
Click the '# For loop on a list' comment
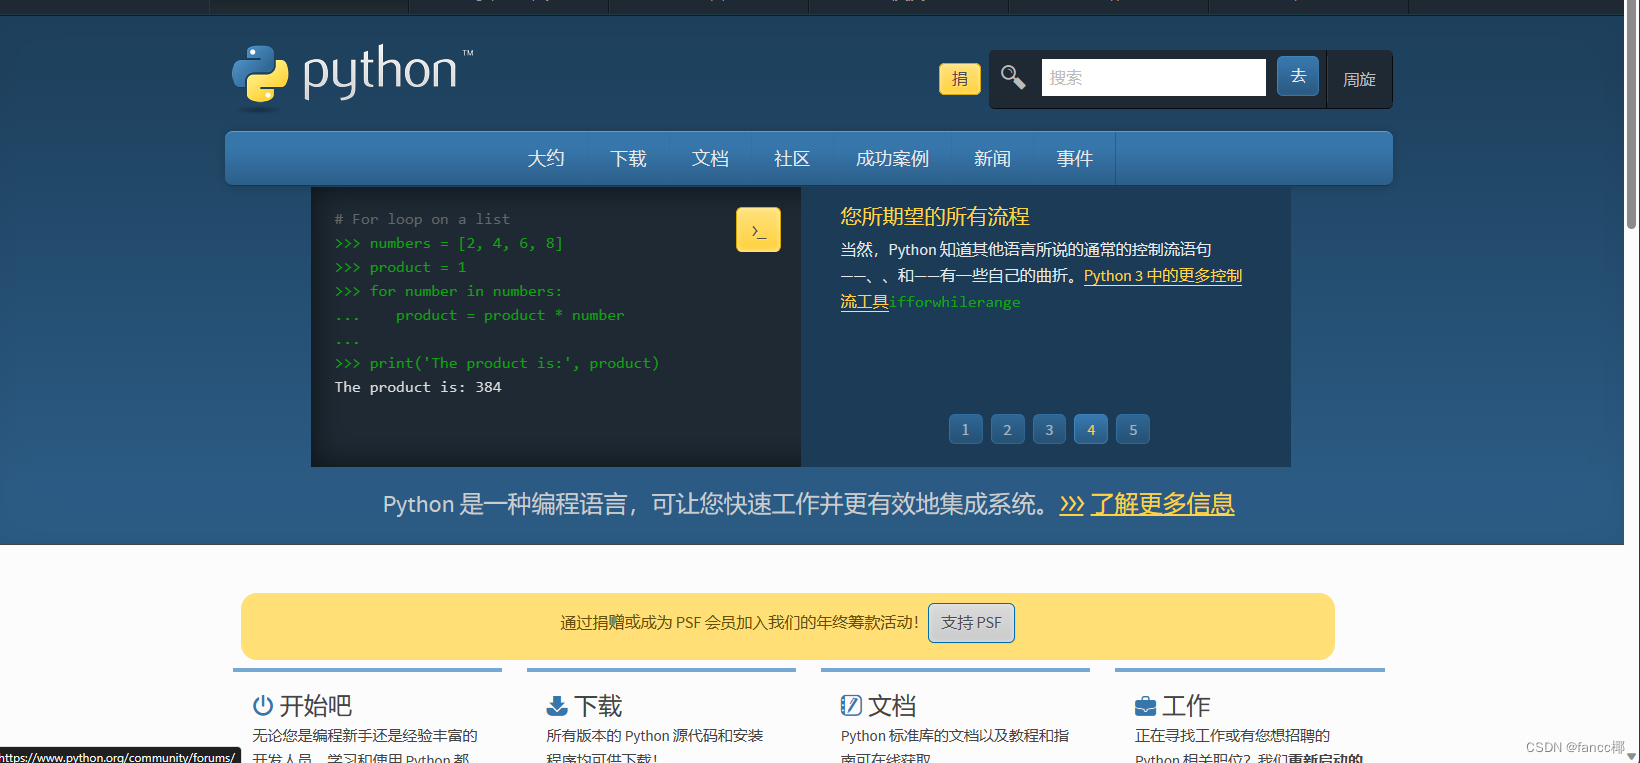point(422,219)
